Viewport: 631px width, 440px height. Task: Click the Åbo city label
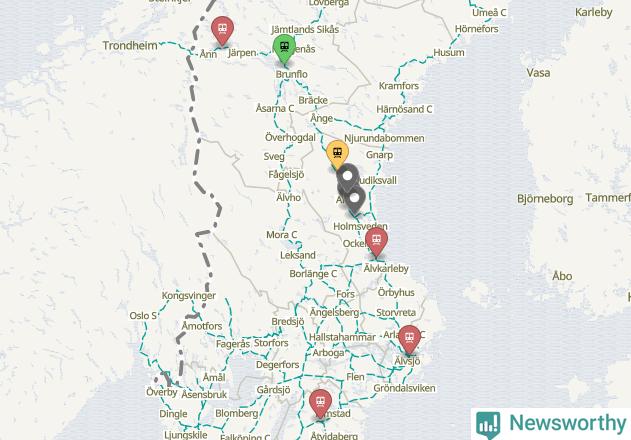click(x=562, y=276)
